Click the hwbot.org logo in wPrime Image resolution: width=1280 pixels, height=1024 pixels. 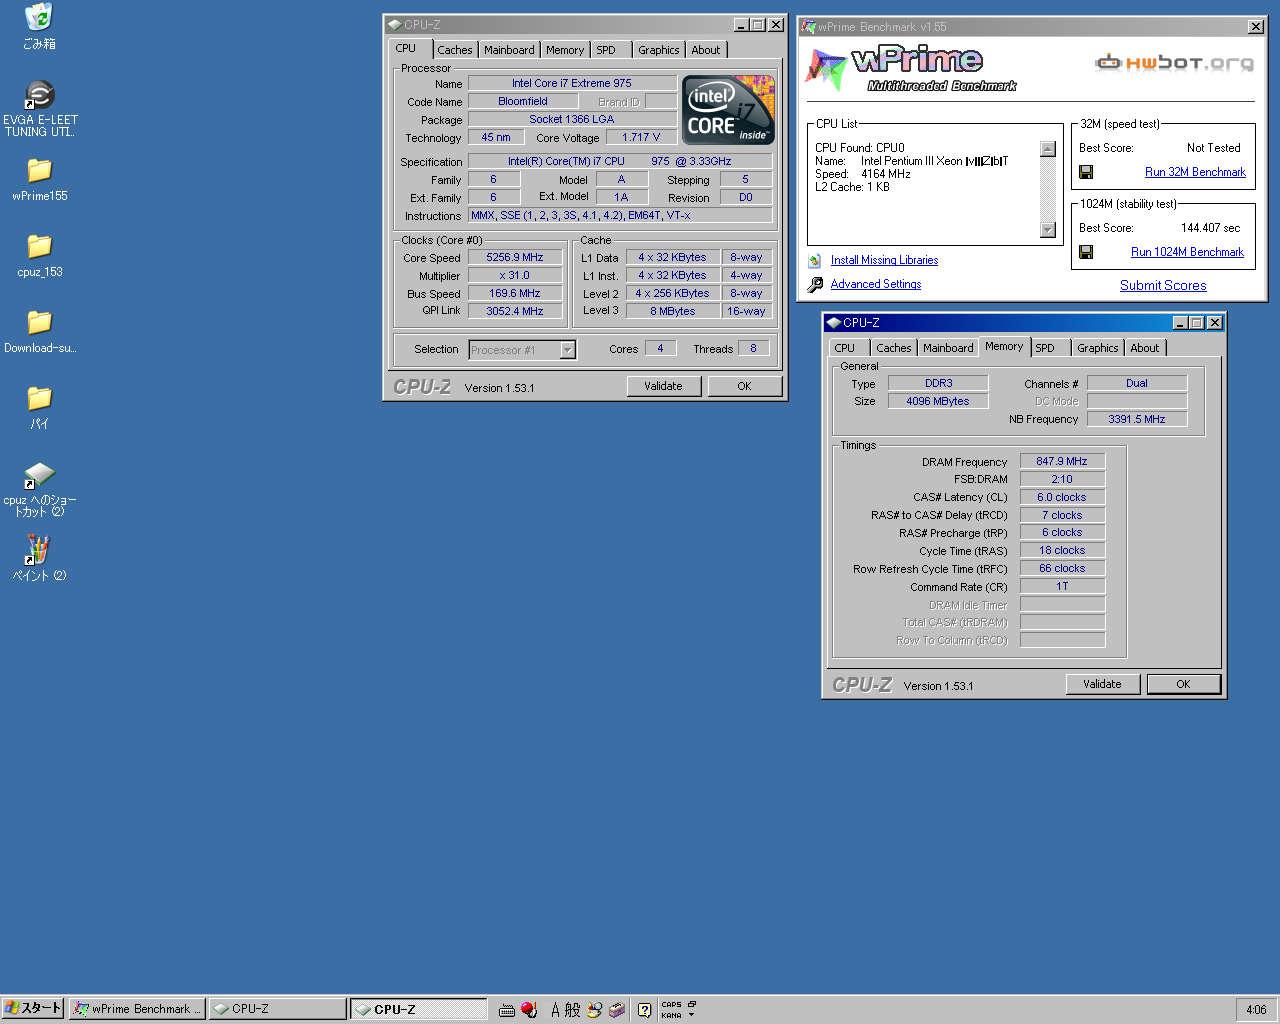(1174, 63)
